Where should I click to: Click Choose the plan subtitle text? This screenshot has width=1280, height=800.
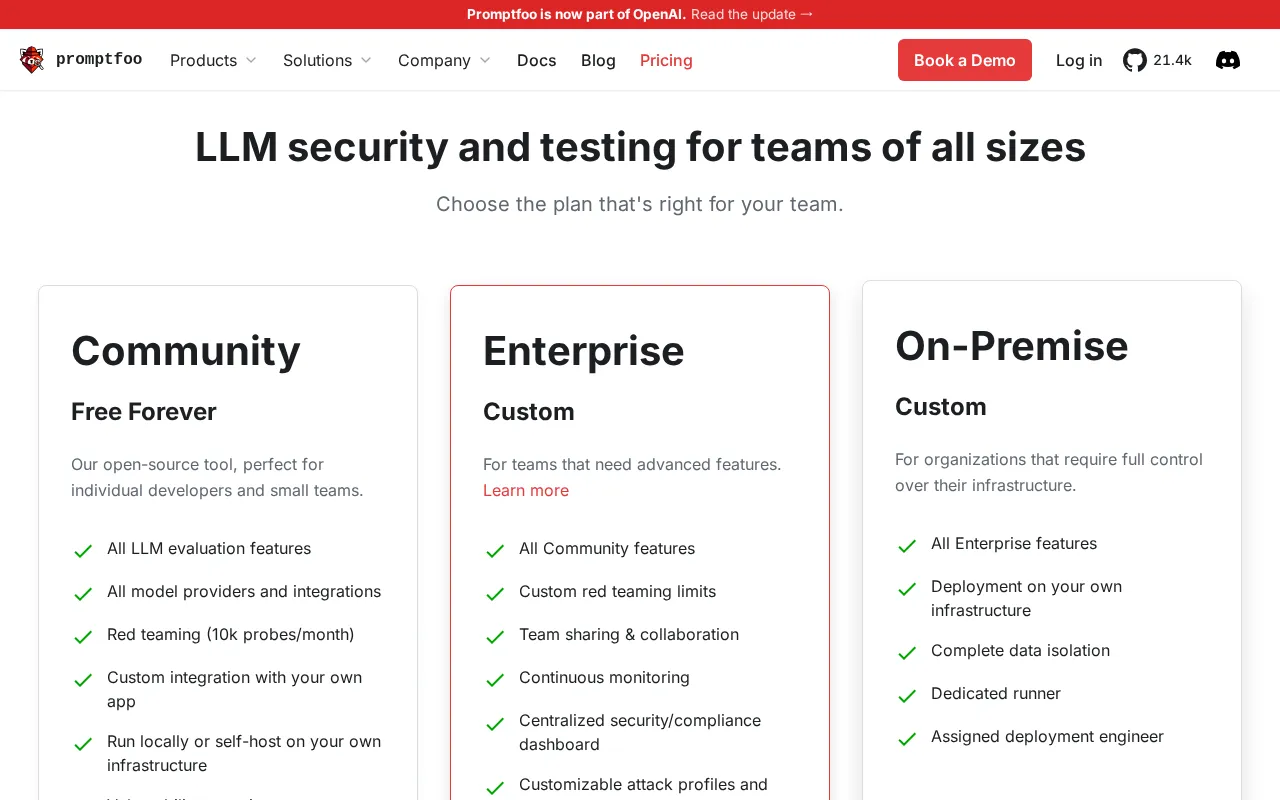point(640,204)
